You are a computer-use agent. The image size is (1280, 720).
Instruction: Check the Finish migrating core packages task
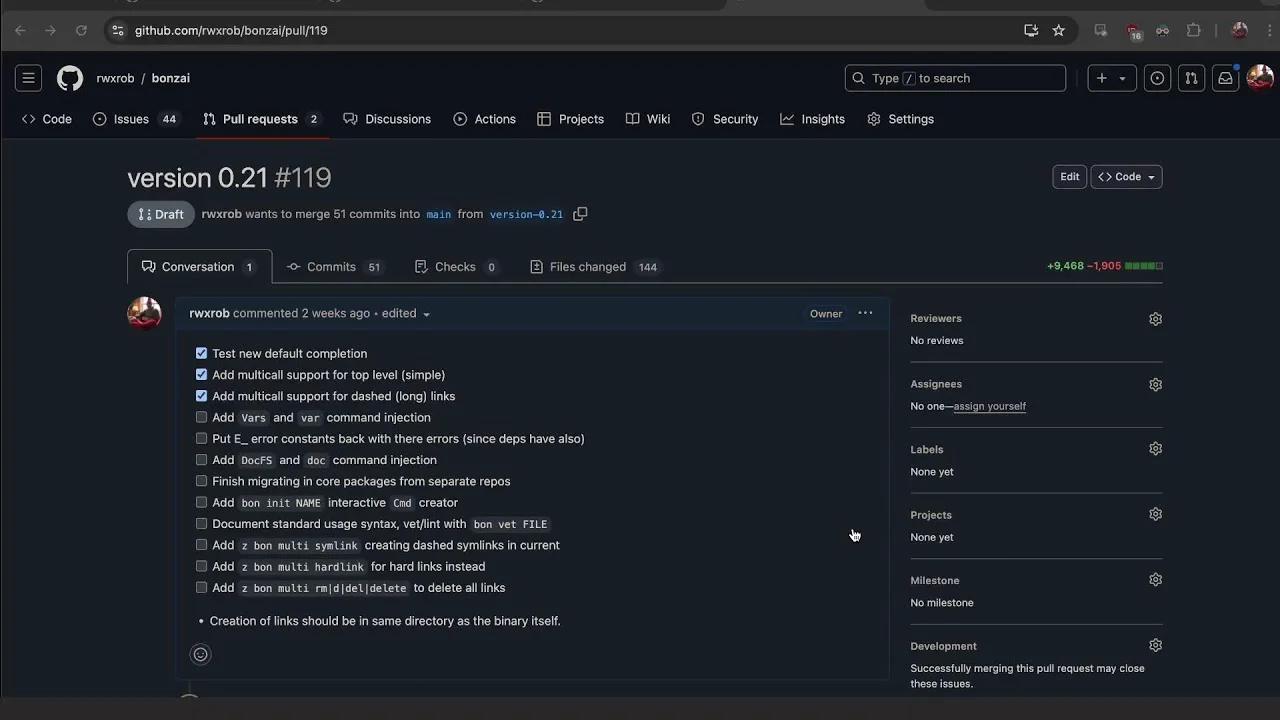pos(201,481)
